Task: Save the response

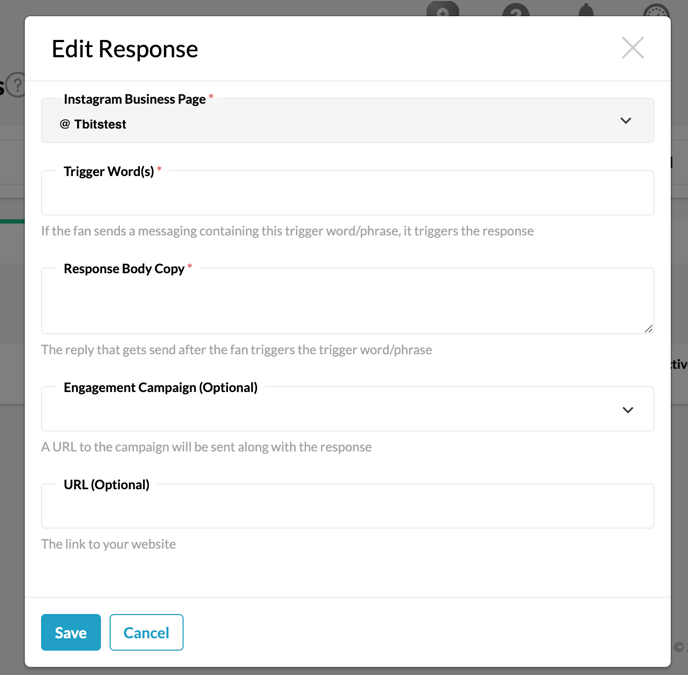Action: [x=71, y=632]
